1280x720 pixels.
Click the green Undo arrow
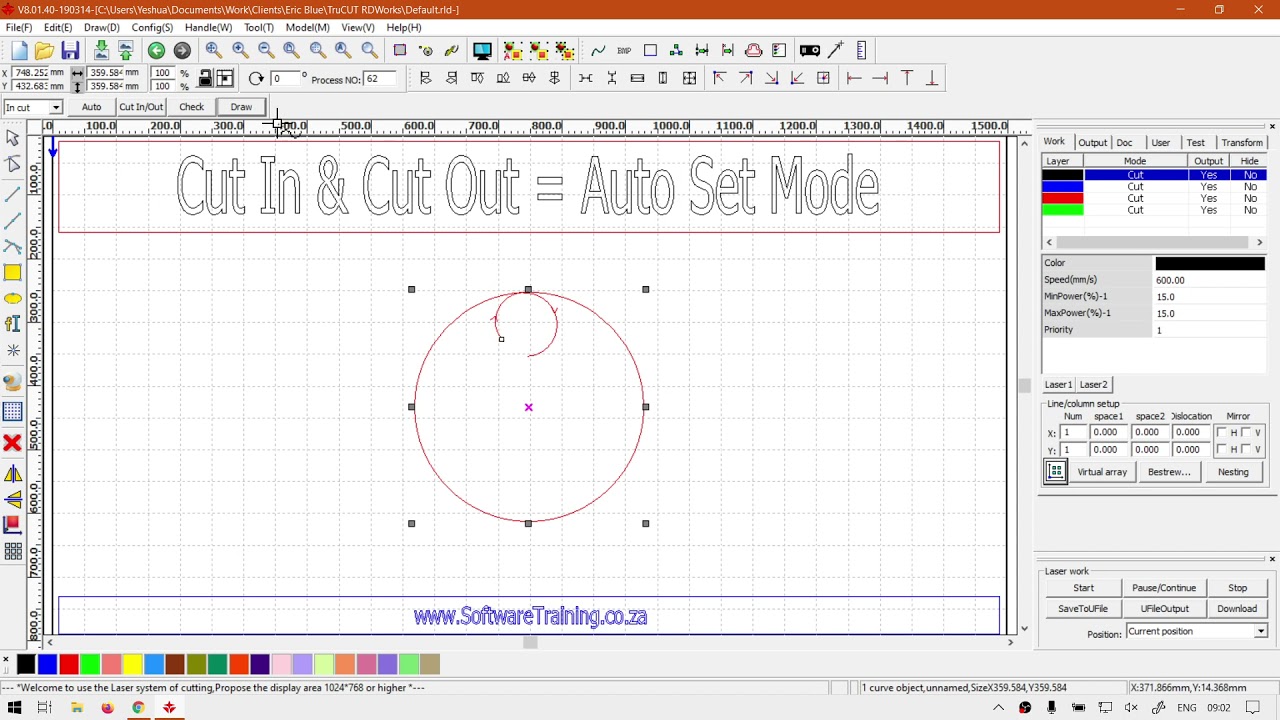point(156,51)
